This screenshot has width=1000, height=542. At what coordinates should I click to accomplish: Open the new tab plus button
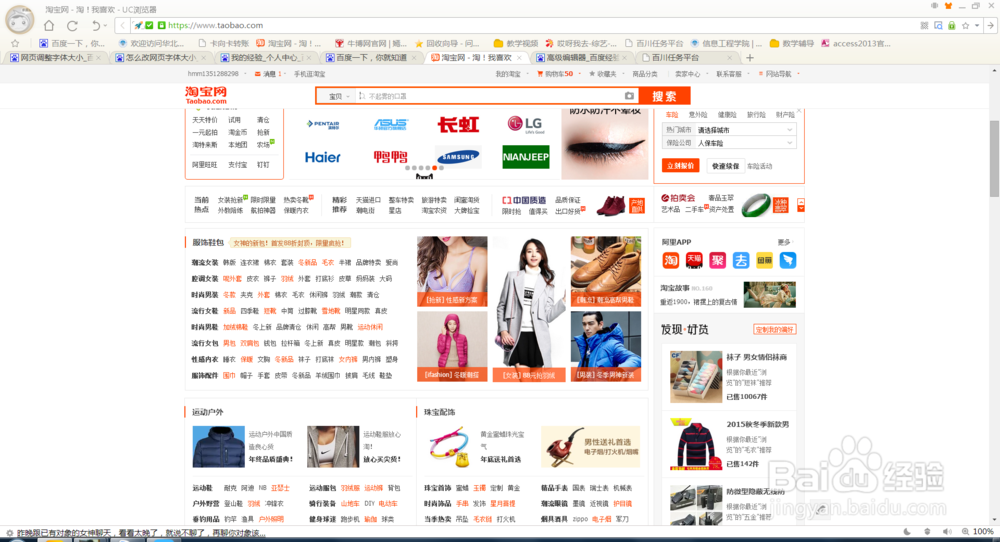click(x=750, y=57)
